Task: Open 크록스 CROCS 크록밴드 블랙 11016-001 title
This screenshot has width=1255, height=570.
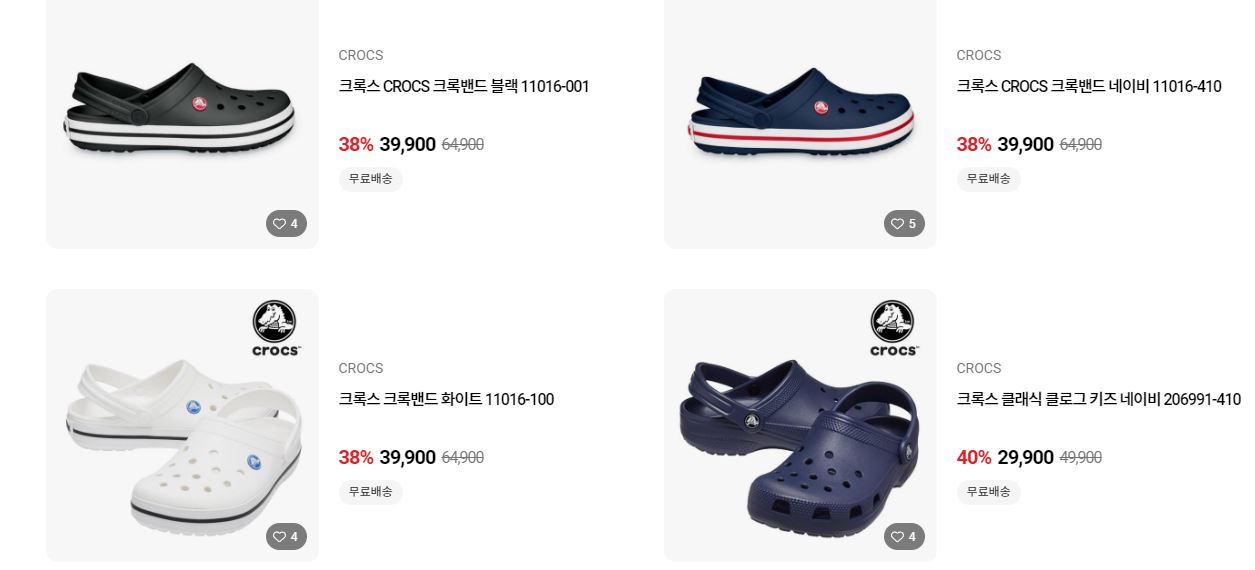Action: [x=464, y=87]
